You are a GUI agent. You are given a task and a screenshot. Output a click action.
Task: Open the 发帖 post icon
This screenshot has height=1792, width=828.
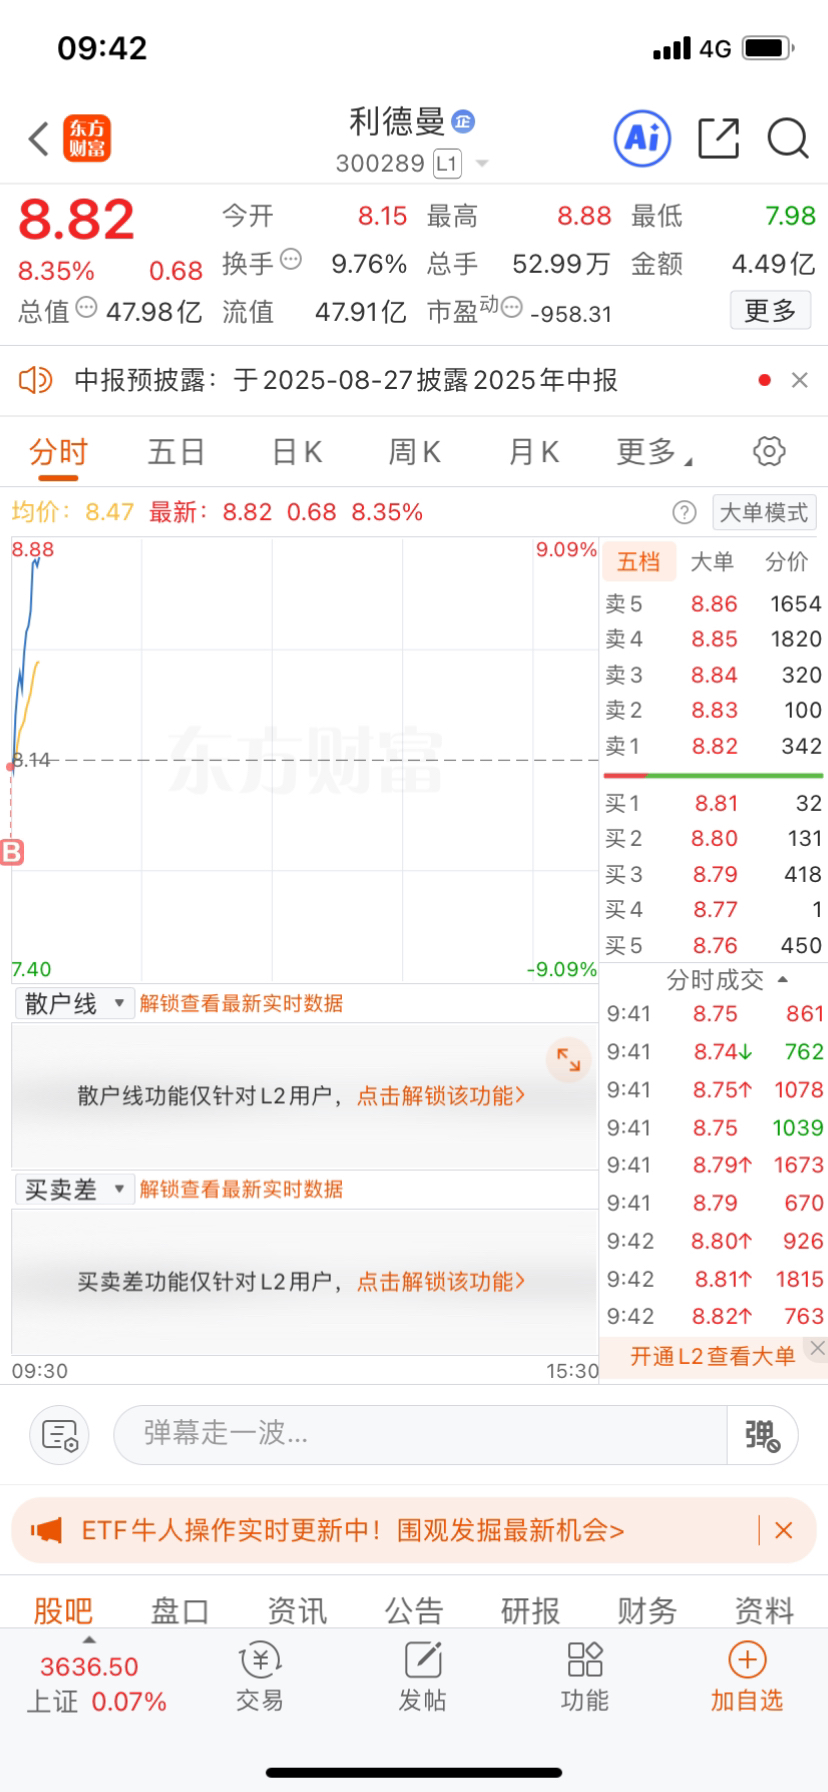pyautogui.click(x=422, y=1678)
